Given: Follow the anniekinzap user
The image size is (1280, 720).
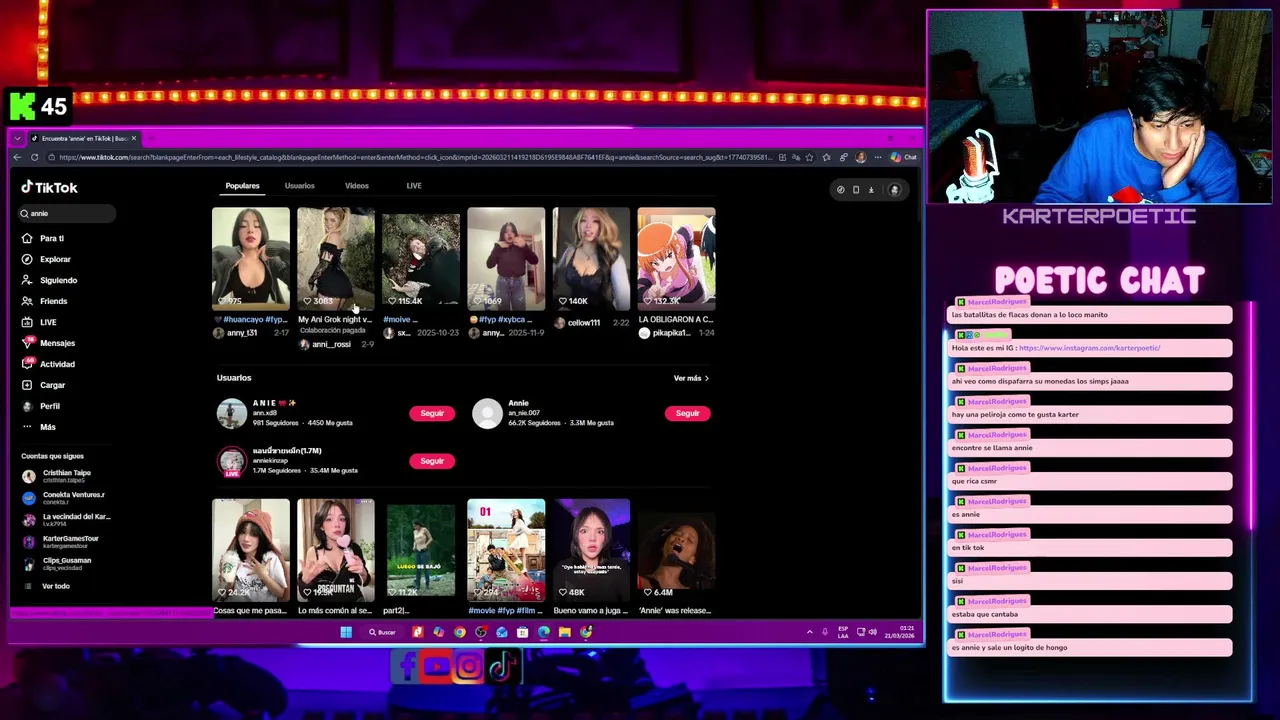Looking at the screenshot, I should point(432,461).
